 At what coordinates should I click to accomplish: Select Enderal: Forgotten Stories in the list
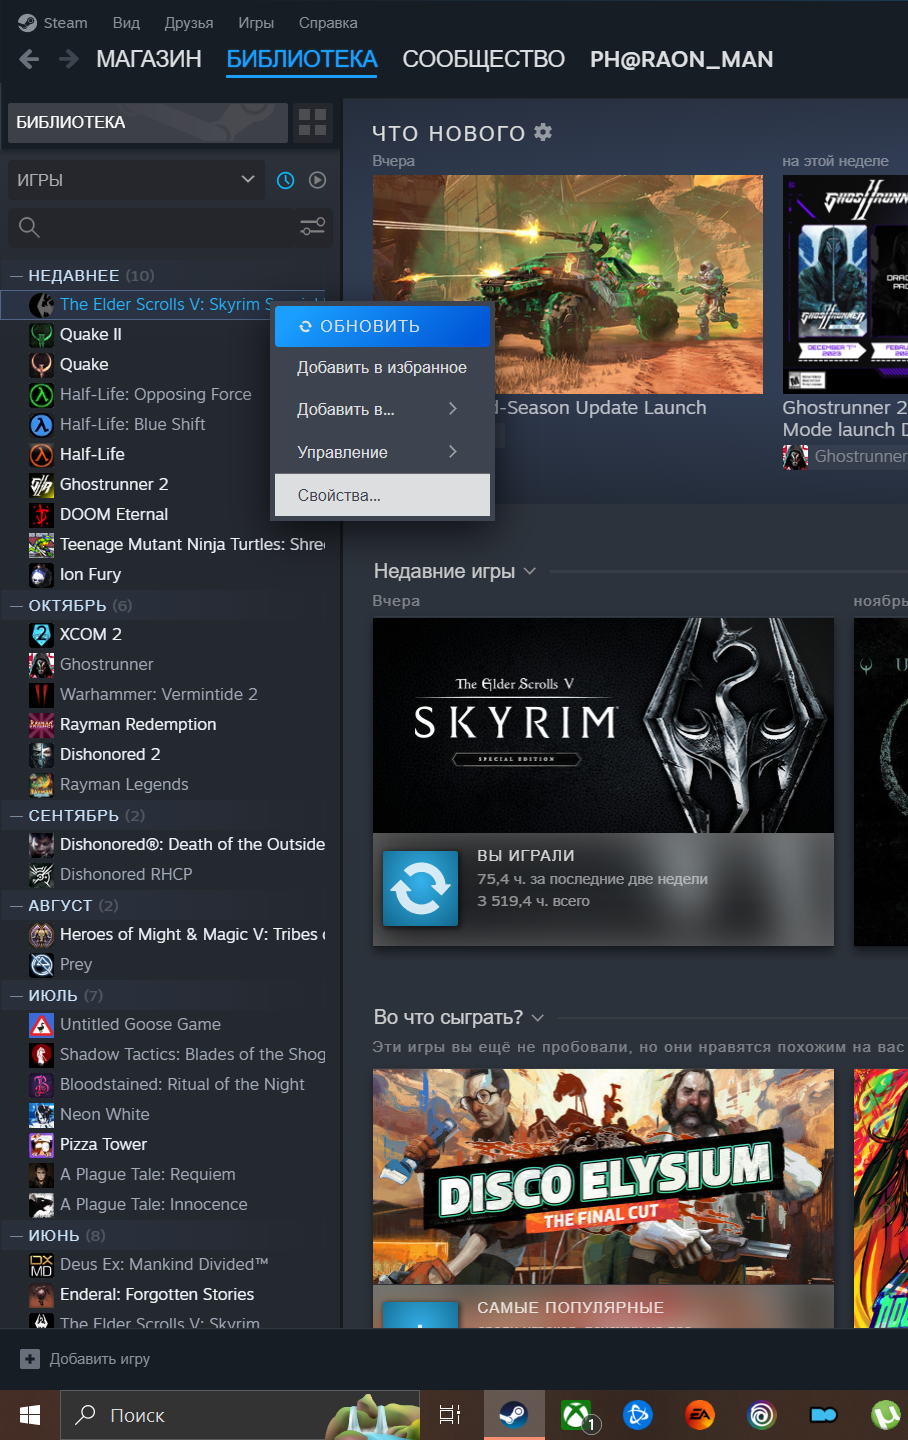click(157, 1294)
